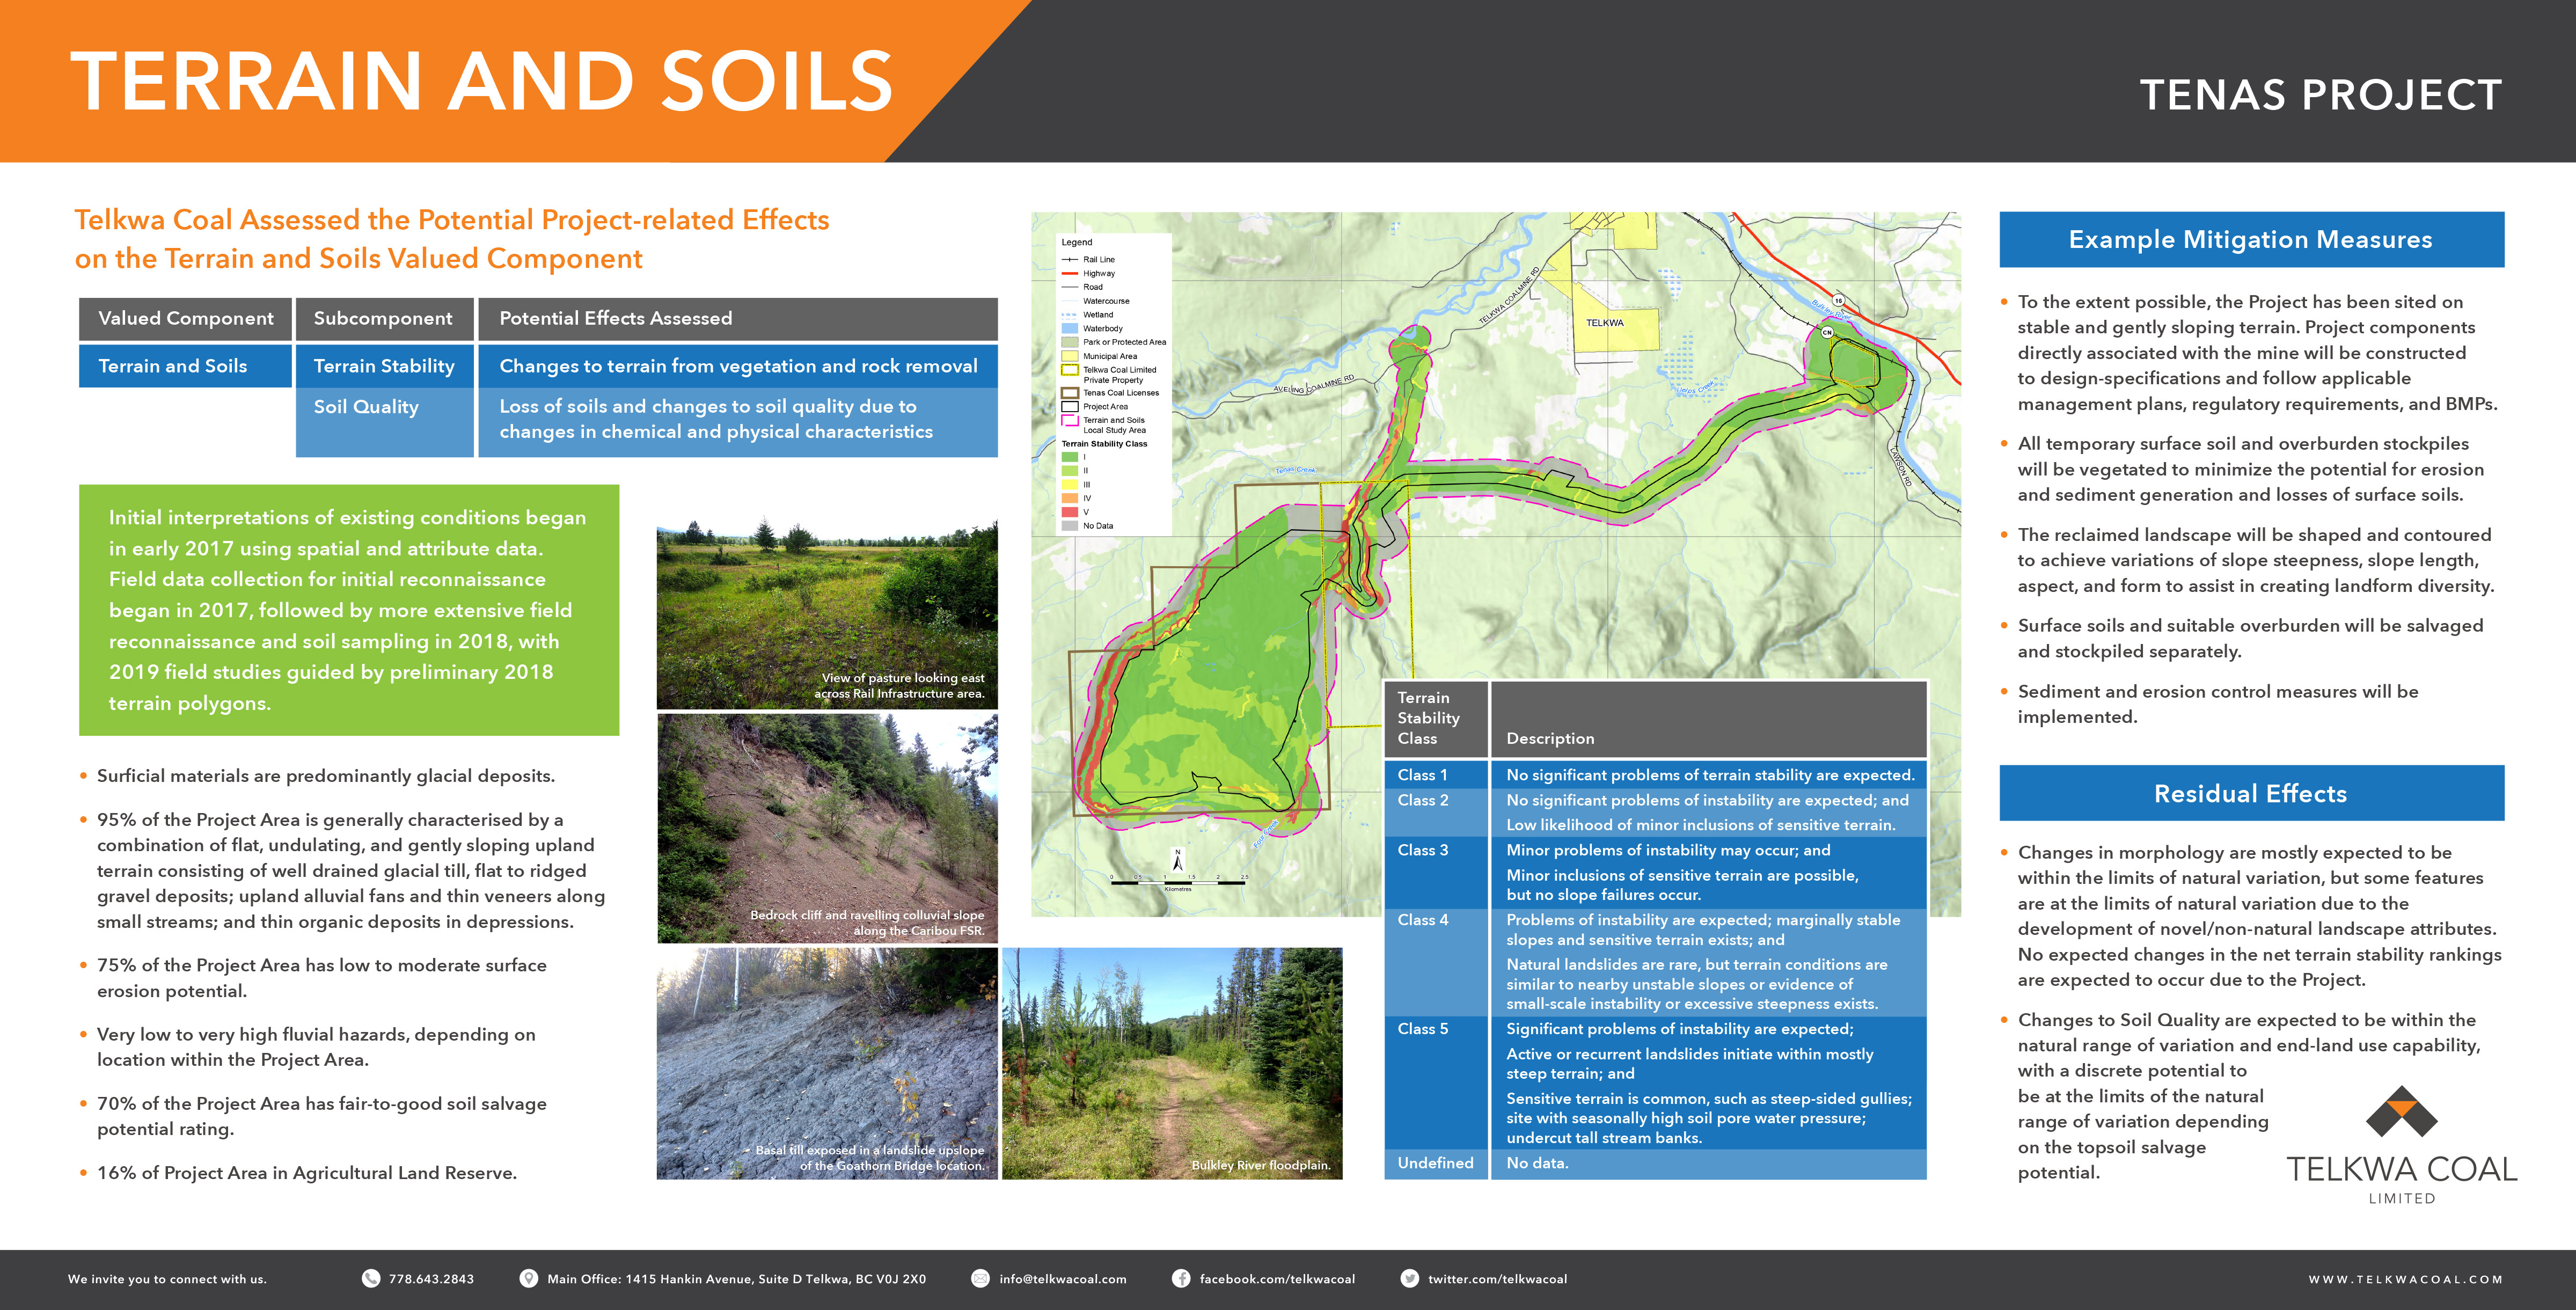Click the email envelope icon in footer
The image size is (2576, 1310).
(x=980, y=1278)
